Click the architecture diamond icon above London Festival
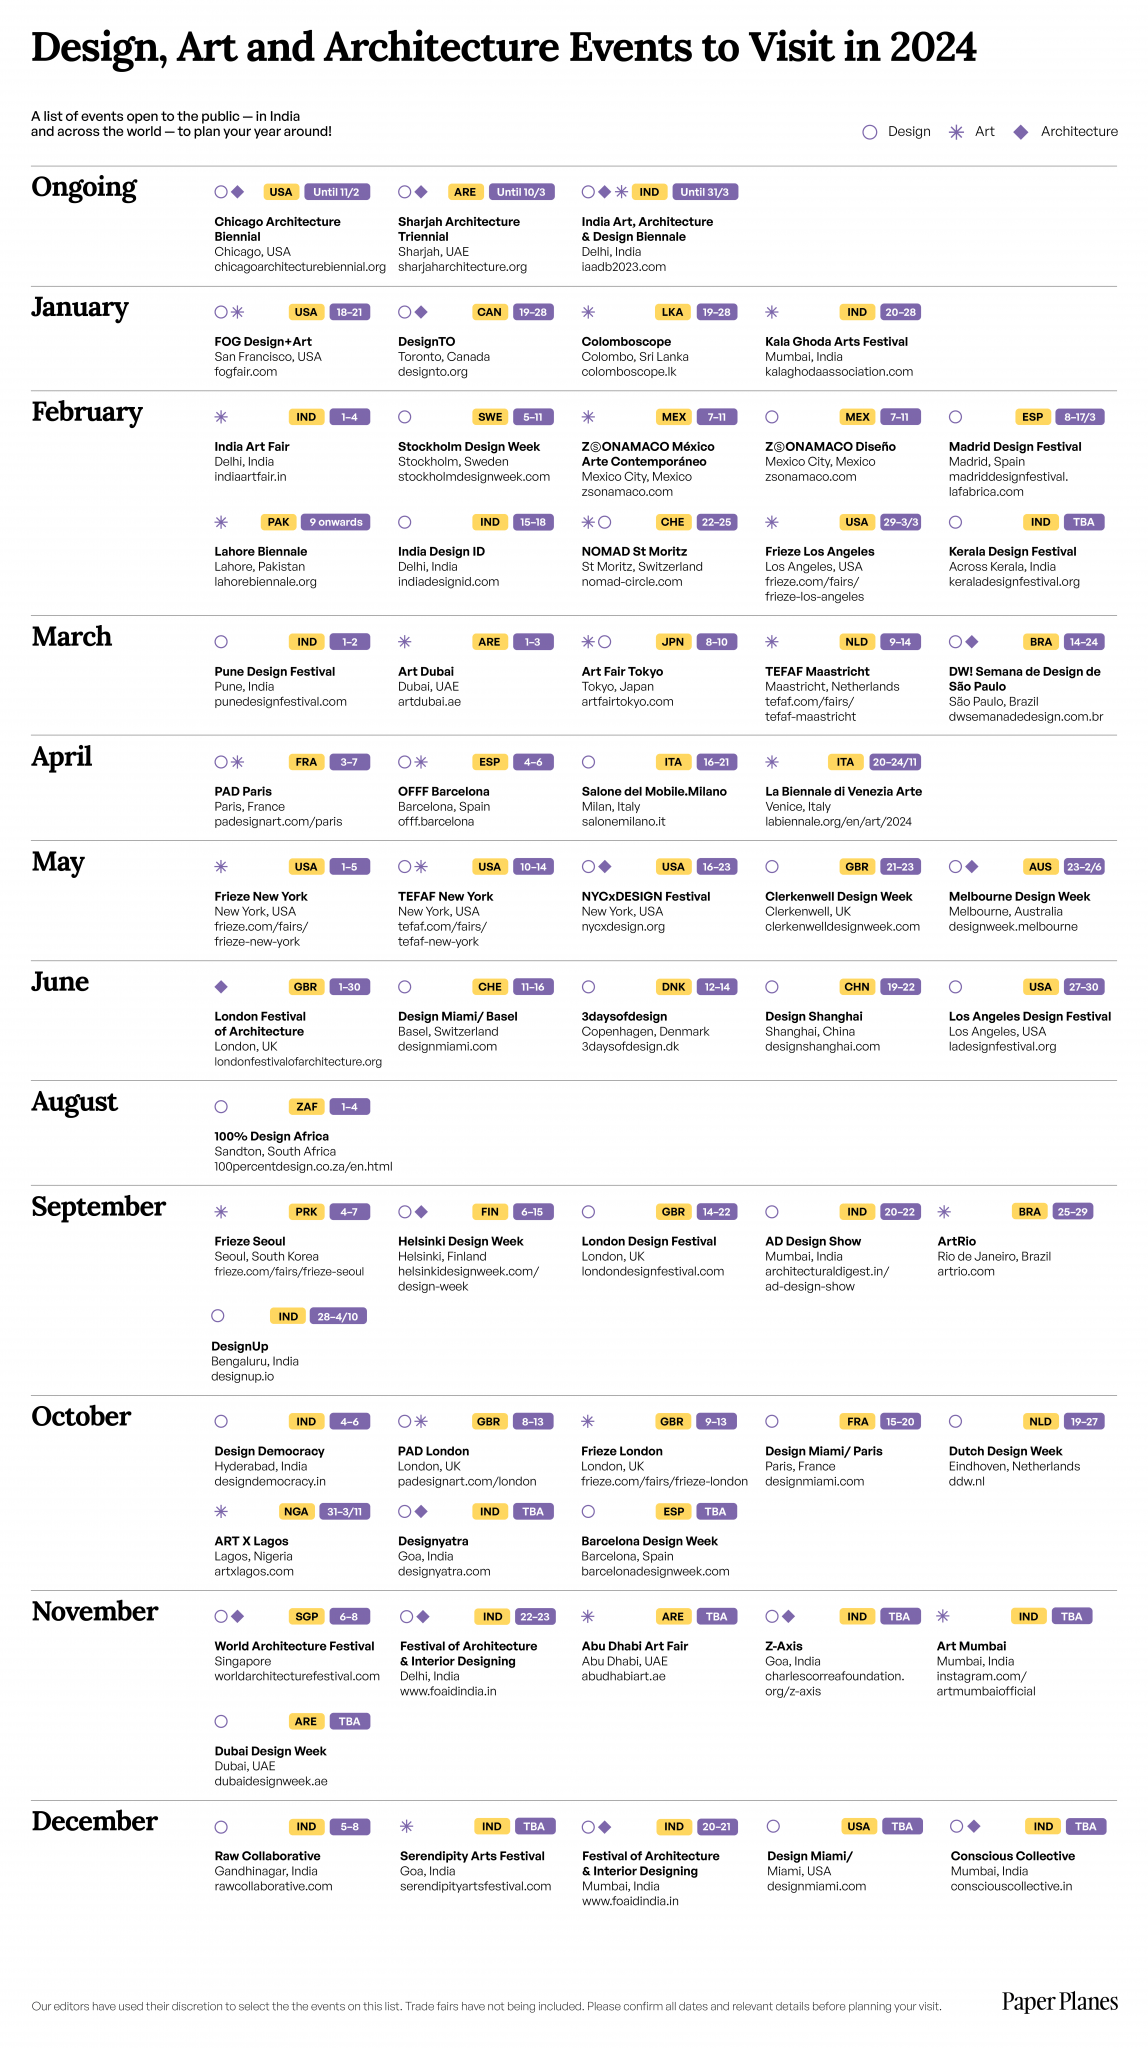1148x2048 pixels. click(x=221, y=987)
